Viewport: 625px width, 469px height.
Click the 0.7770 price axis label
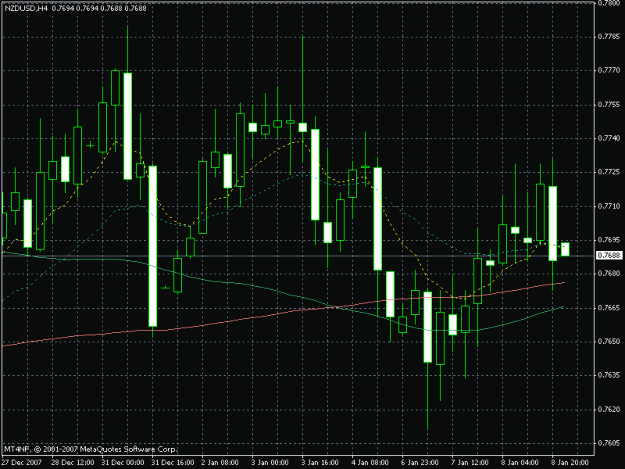(609, 70)
